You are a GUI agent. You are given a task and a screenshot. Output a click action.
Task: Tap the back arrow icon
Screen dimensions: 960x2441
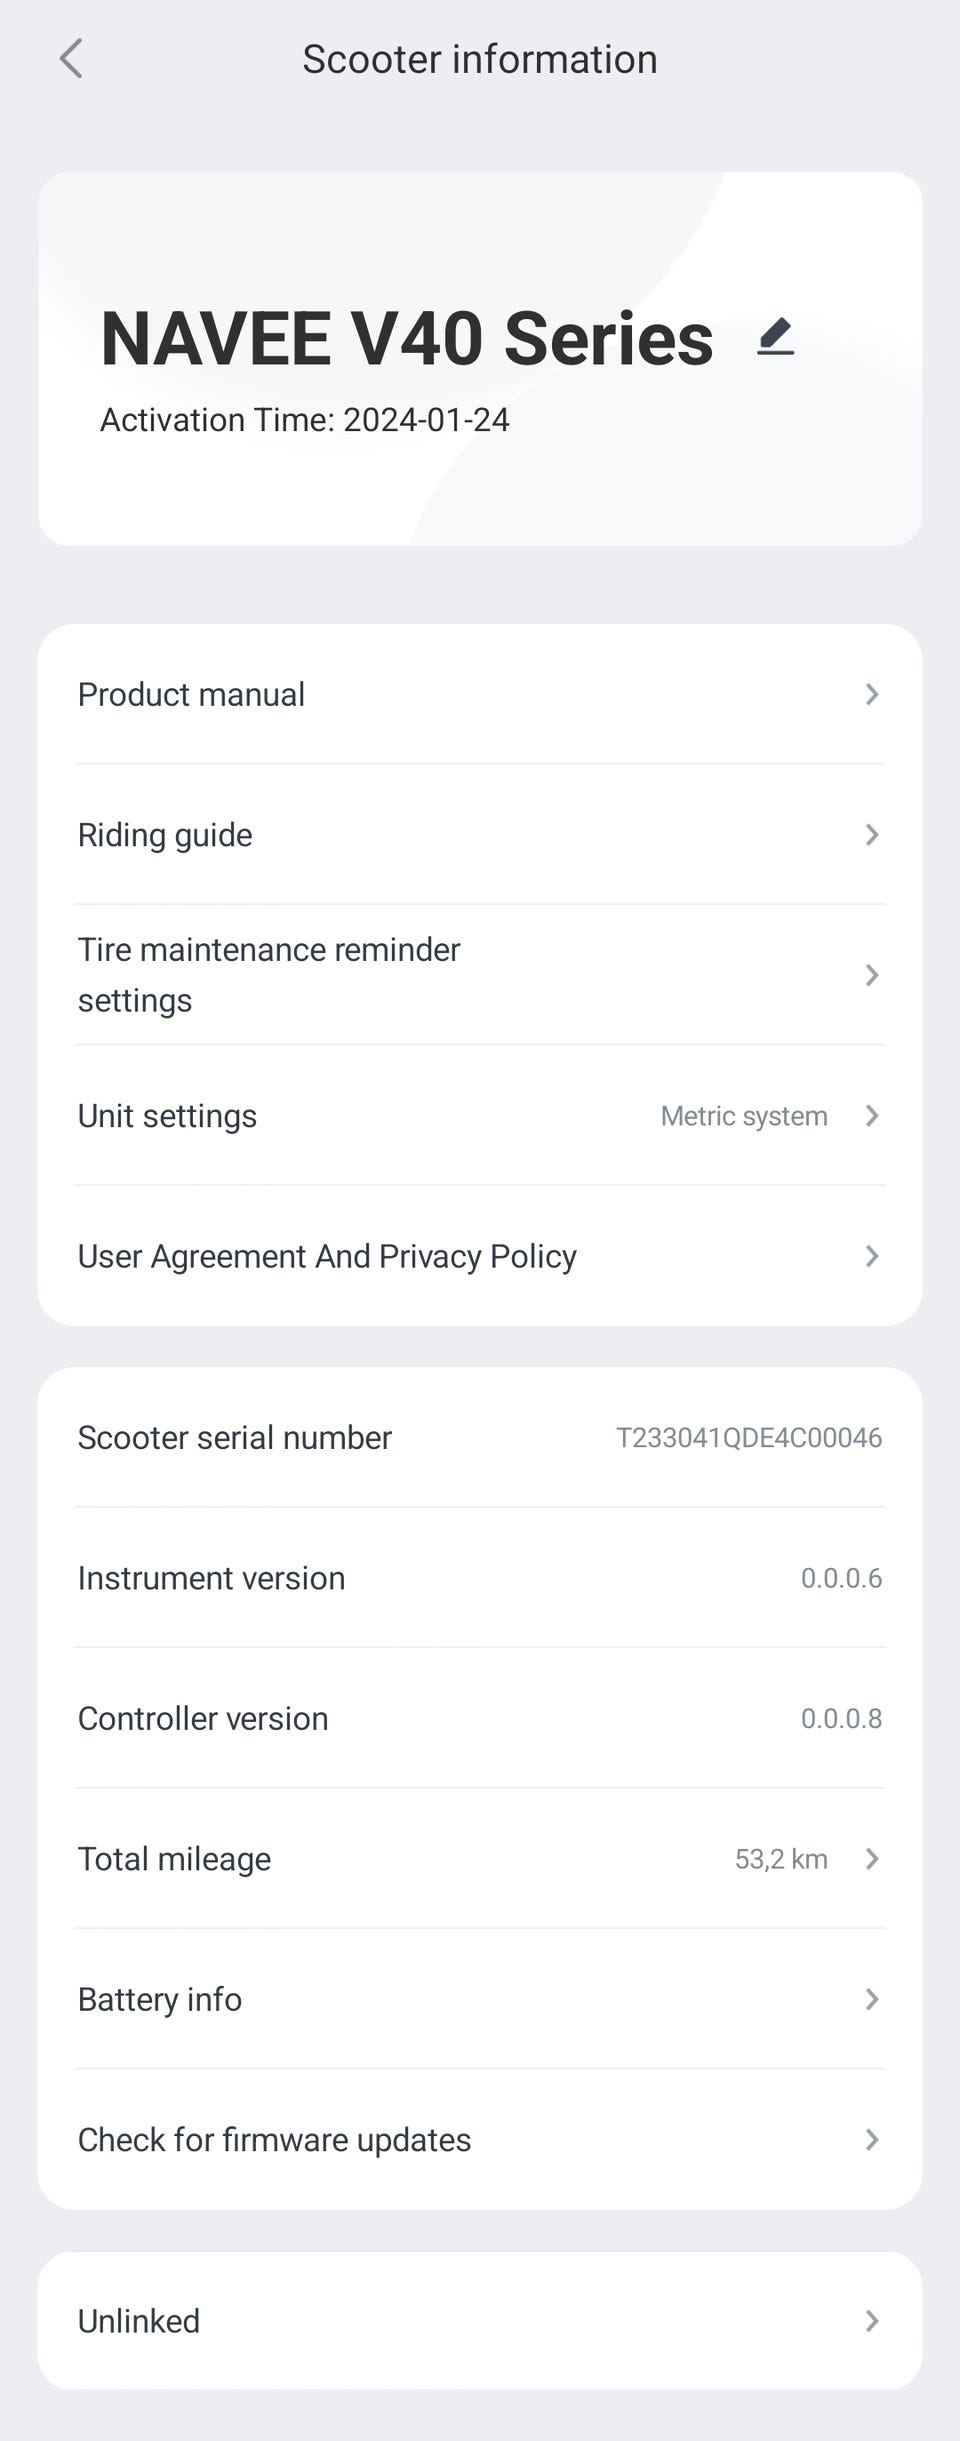pos(71,59)
